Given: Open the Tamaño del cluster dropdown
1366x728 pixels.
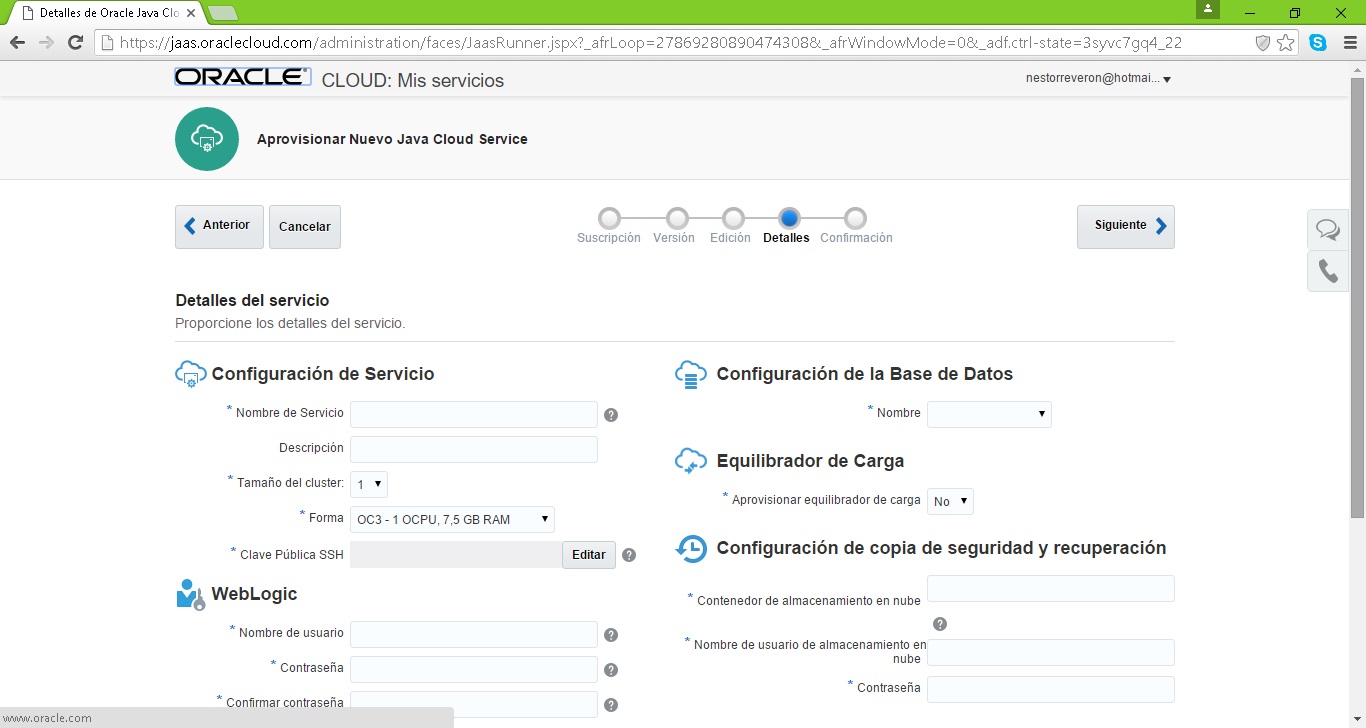Looking at the screenshot, I should click(x=368, y=484).
